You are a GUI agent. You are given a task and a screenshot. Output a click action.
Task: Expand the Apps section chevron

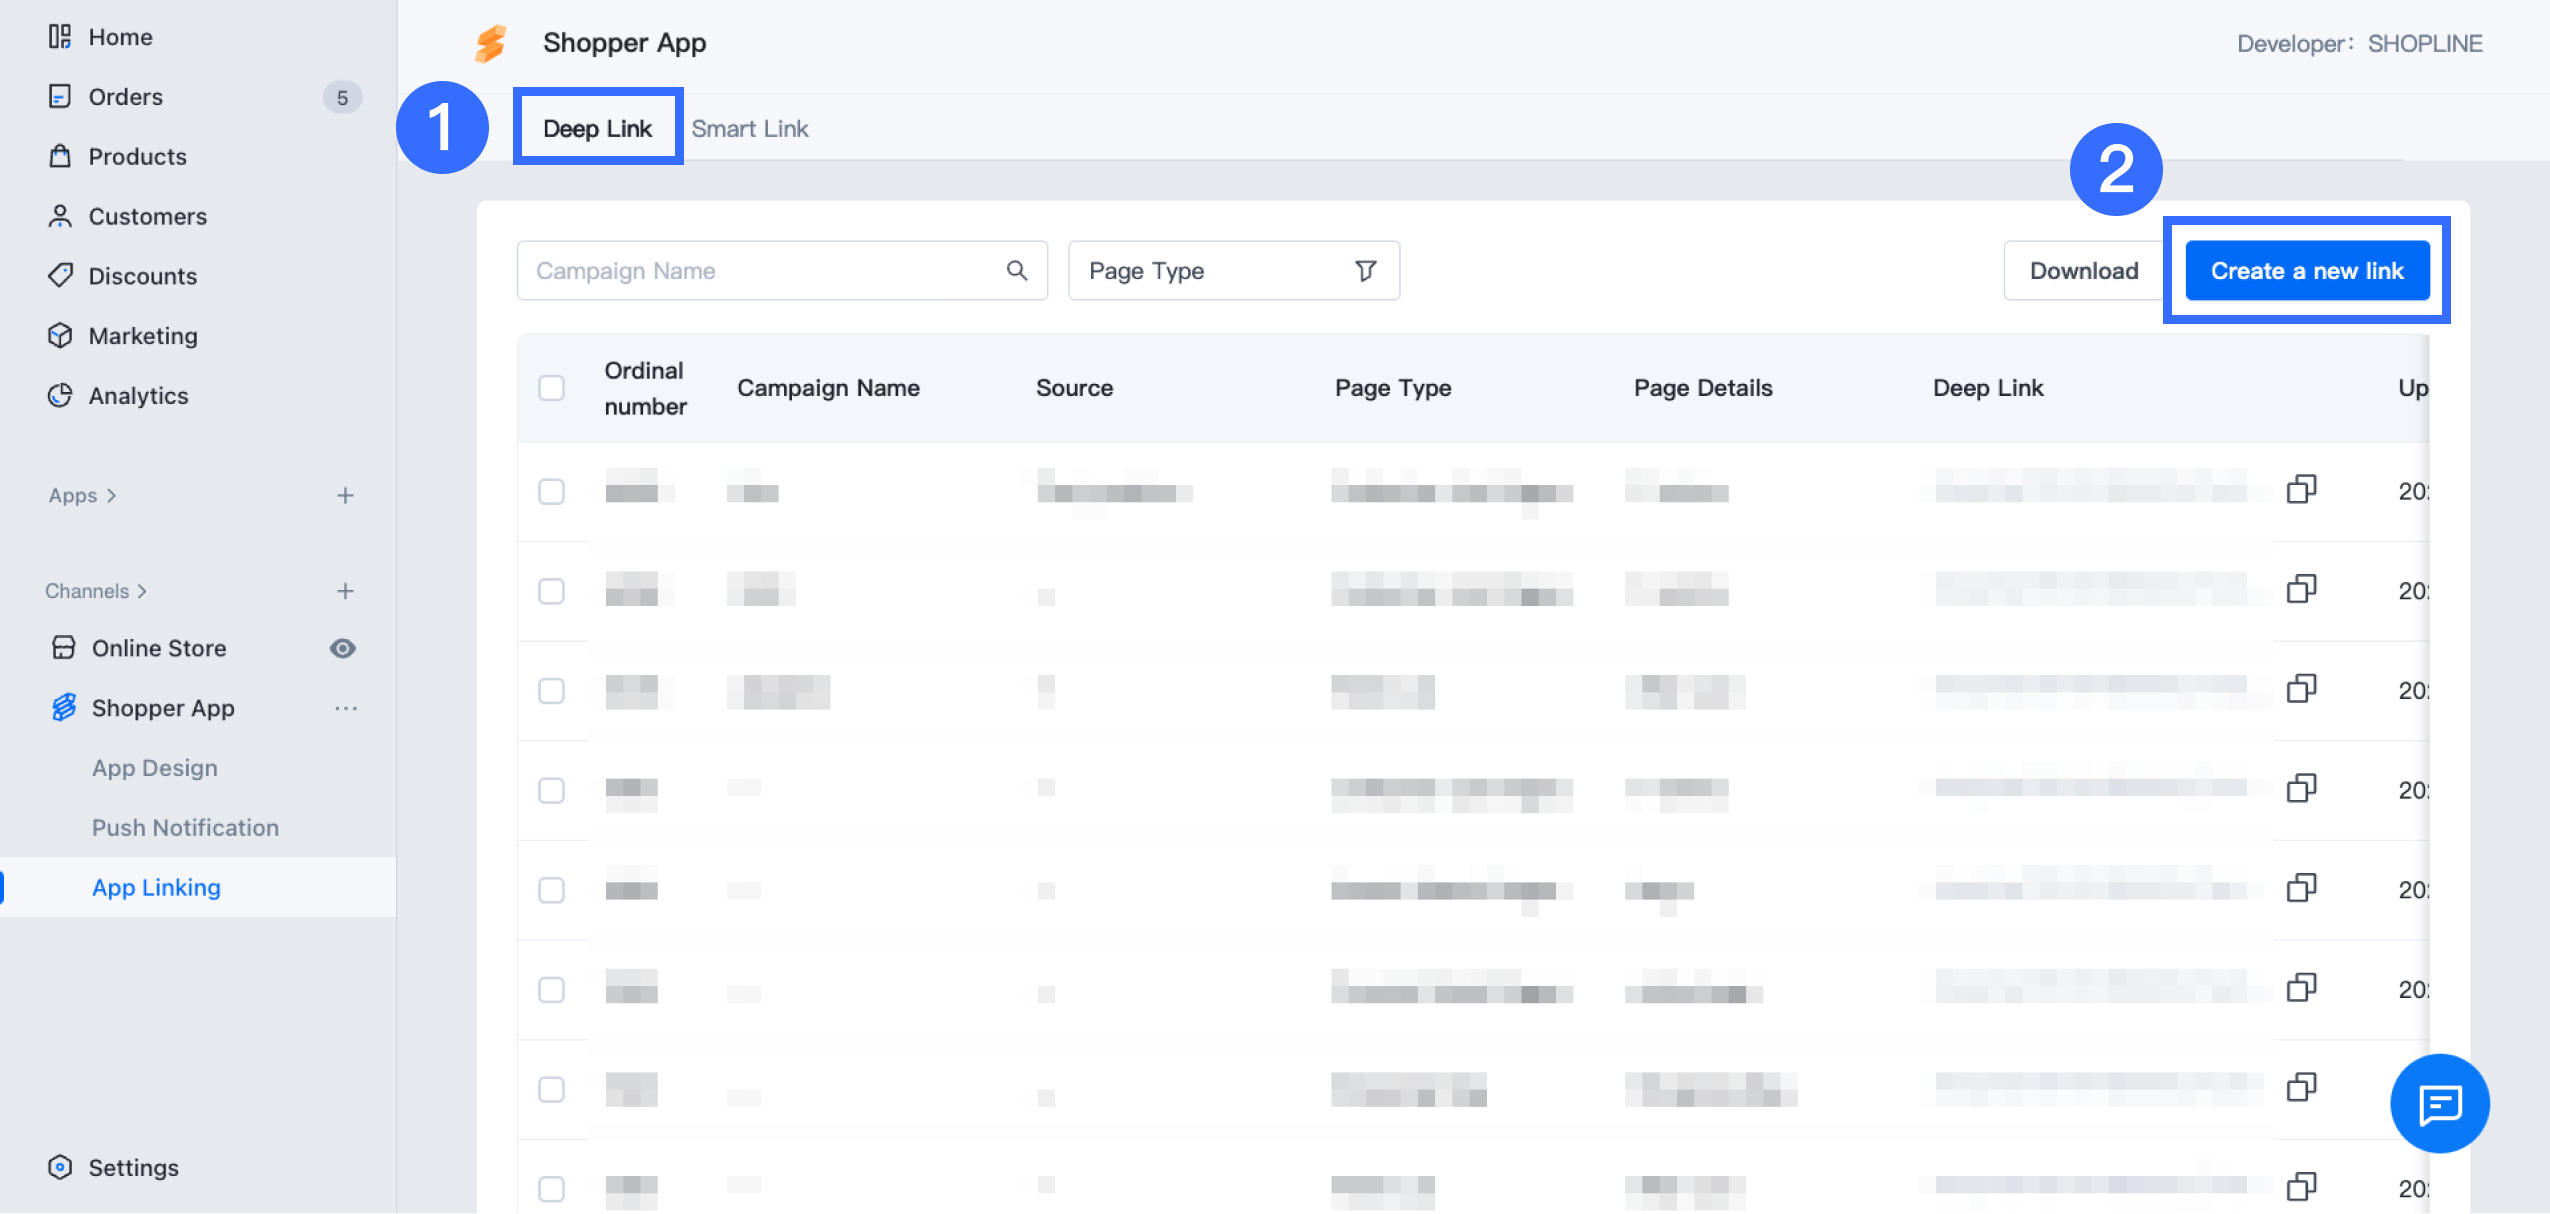111,495
